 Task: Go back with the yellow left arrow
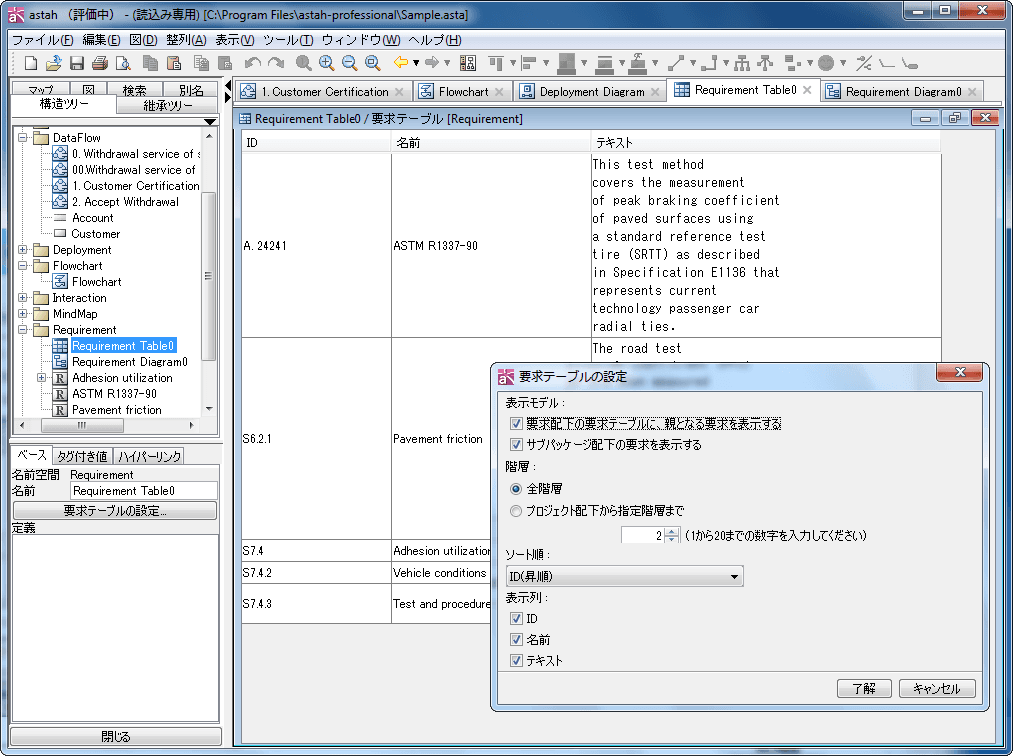401,63
